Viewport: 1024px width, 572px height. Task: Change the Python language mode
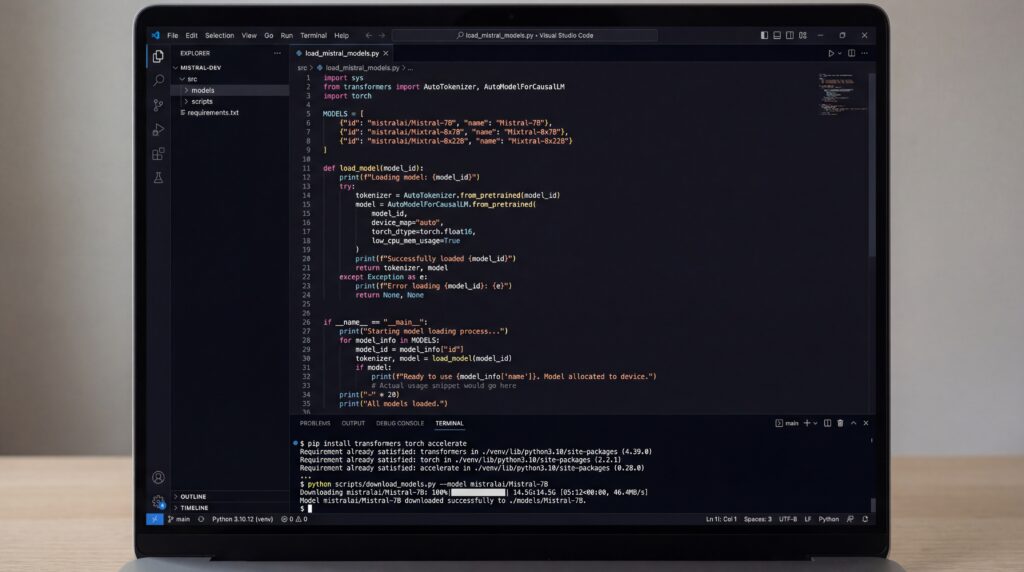click(829, 519)
